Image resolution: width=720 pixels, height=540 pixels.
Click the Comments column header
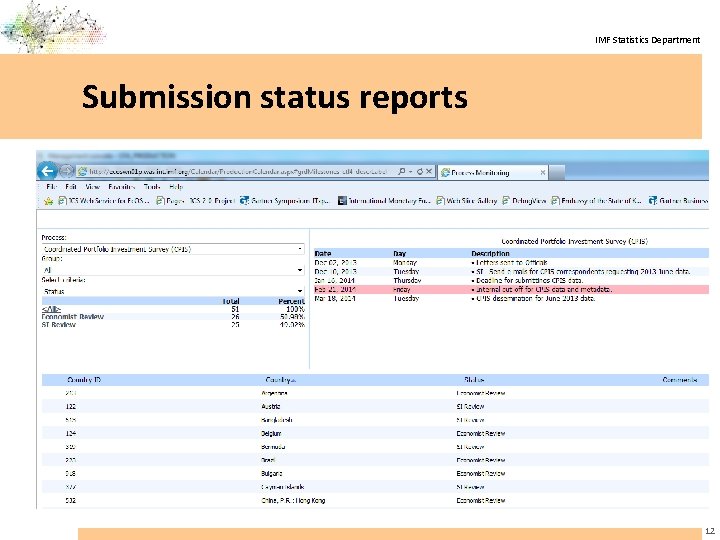tap(680, 380)
